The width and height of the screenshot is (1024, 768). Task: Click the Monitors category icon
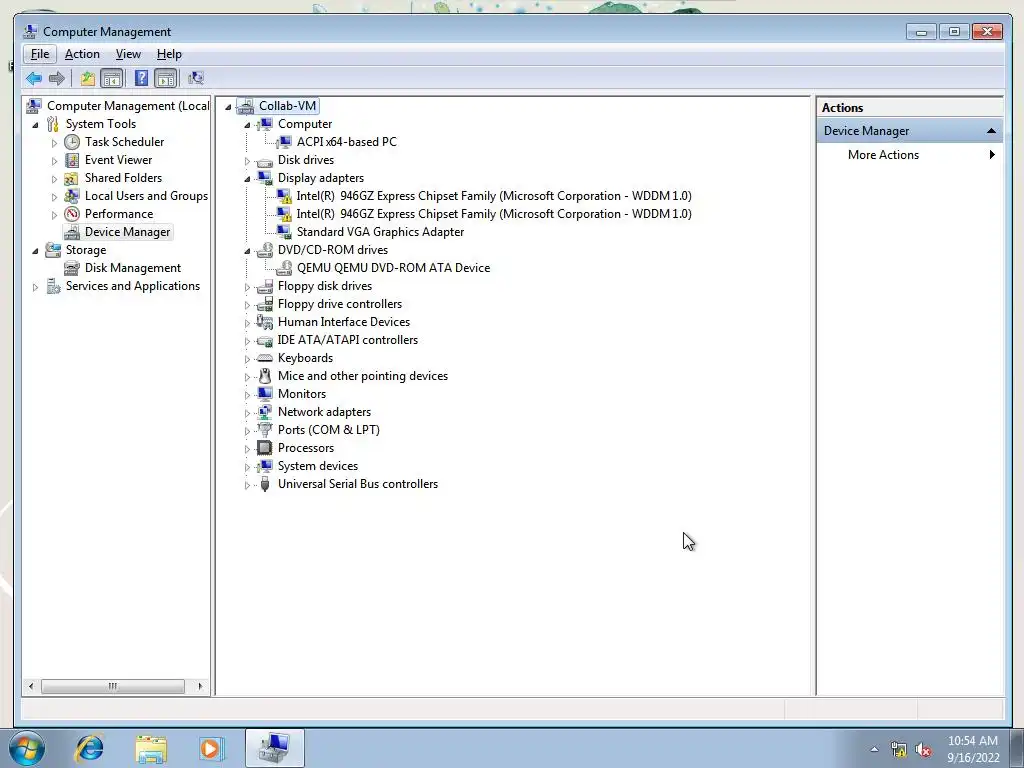click(264, 394)
